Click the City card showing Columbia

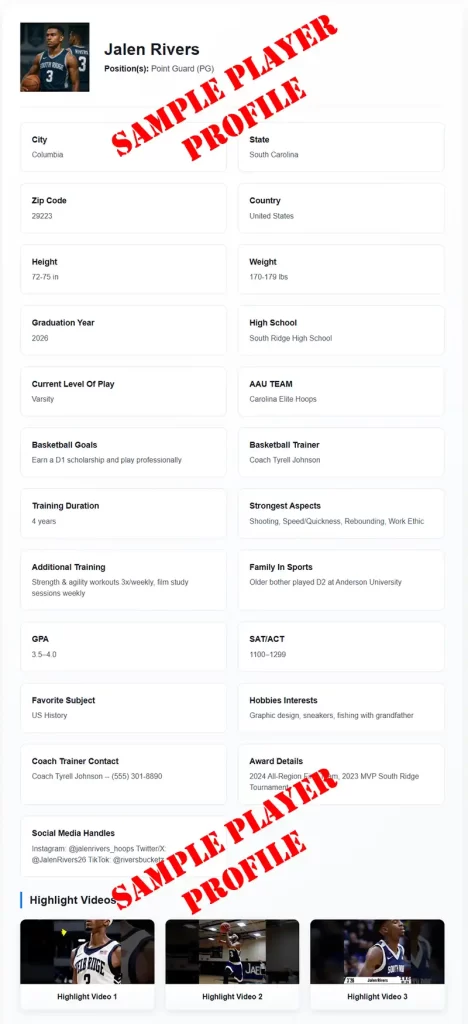123,147
